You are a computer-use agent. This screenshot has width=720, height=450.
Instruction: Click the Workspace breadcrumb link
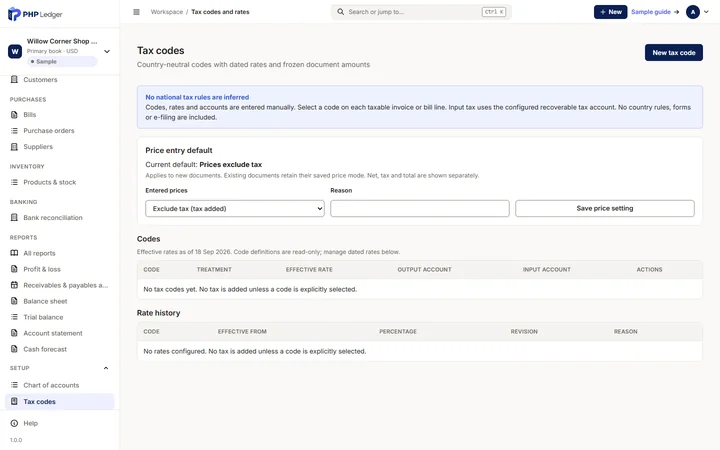tap(167, 12)
